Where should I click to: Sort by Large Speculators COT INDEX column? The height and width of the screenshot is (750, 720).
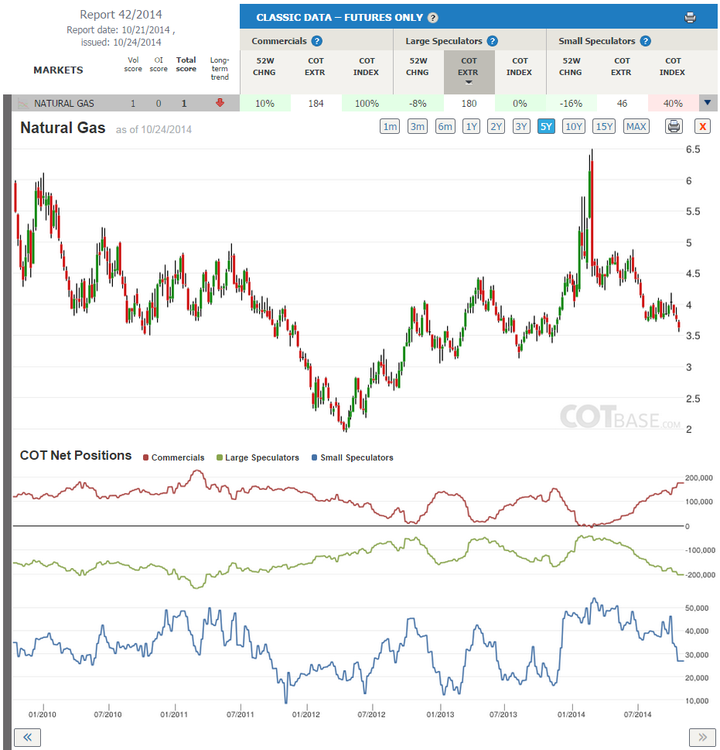pyautogui.click(x=520, y=66)
